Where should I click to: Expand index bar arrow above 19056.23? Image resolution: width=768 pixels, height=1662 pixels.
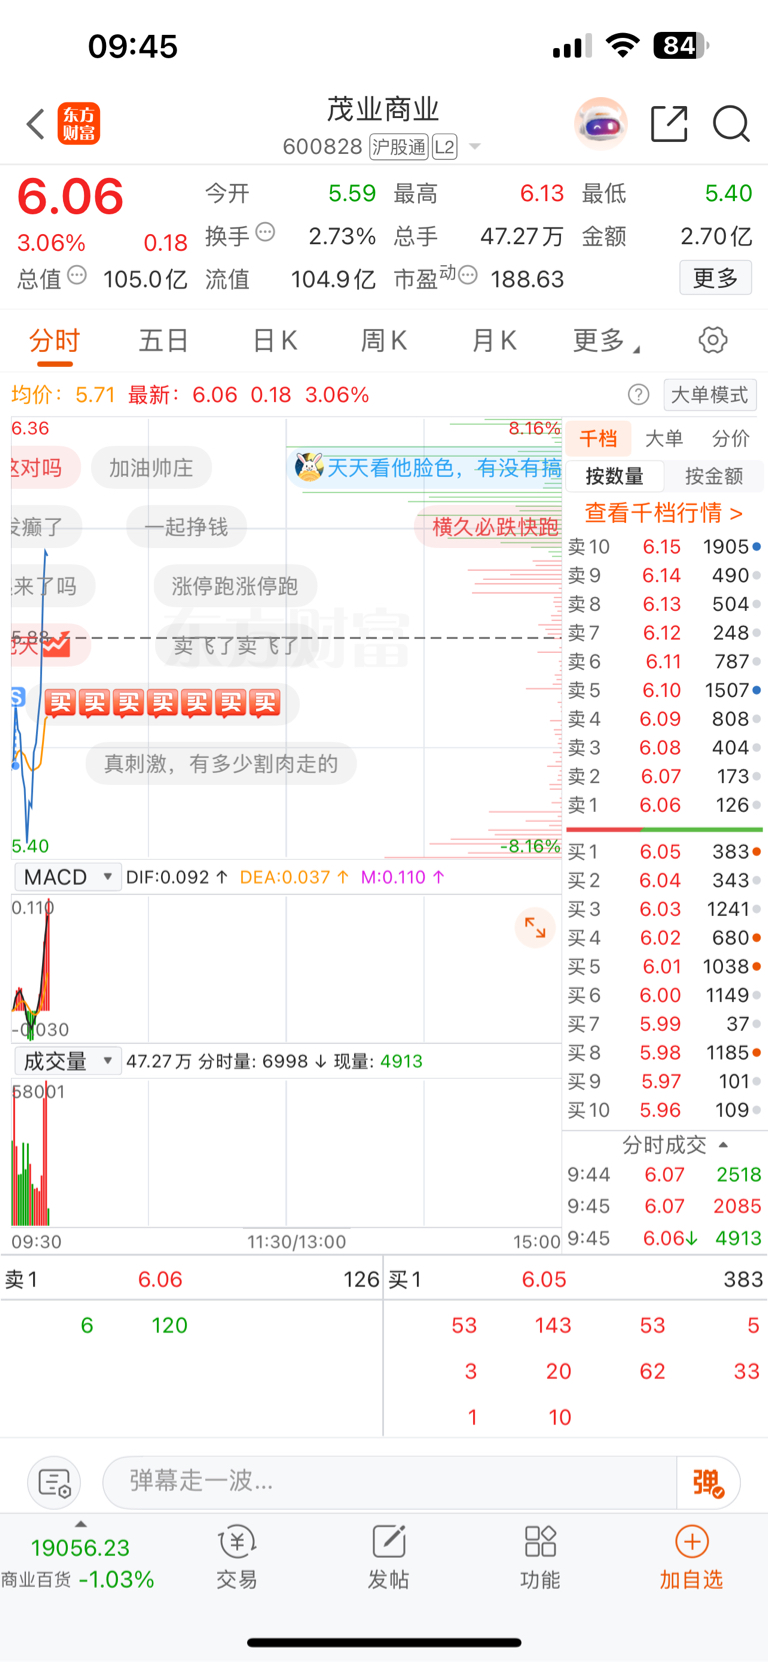(x=80, y=1523)
